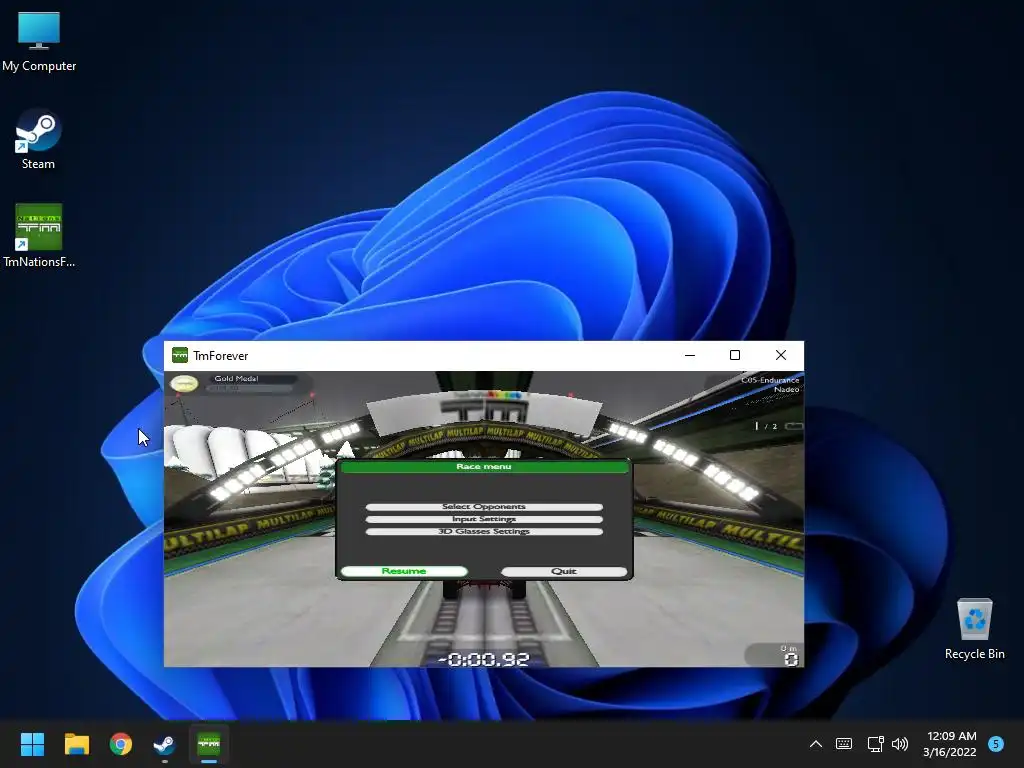Click the TmForever taskbar icon
Viewport: 1024px width, 768px height.
click(209, 744)
